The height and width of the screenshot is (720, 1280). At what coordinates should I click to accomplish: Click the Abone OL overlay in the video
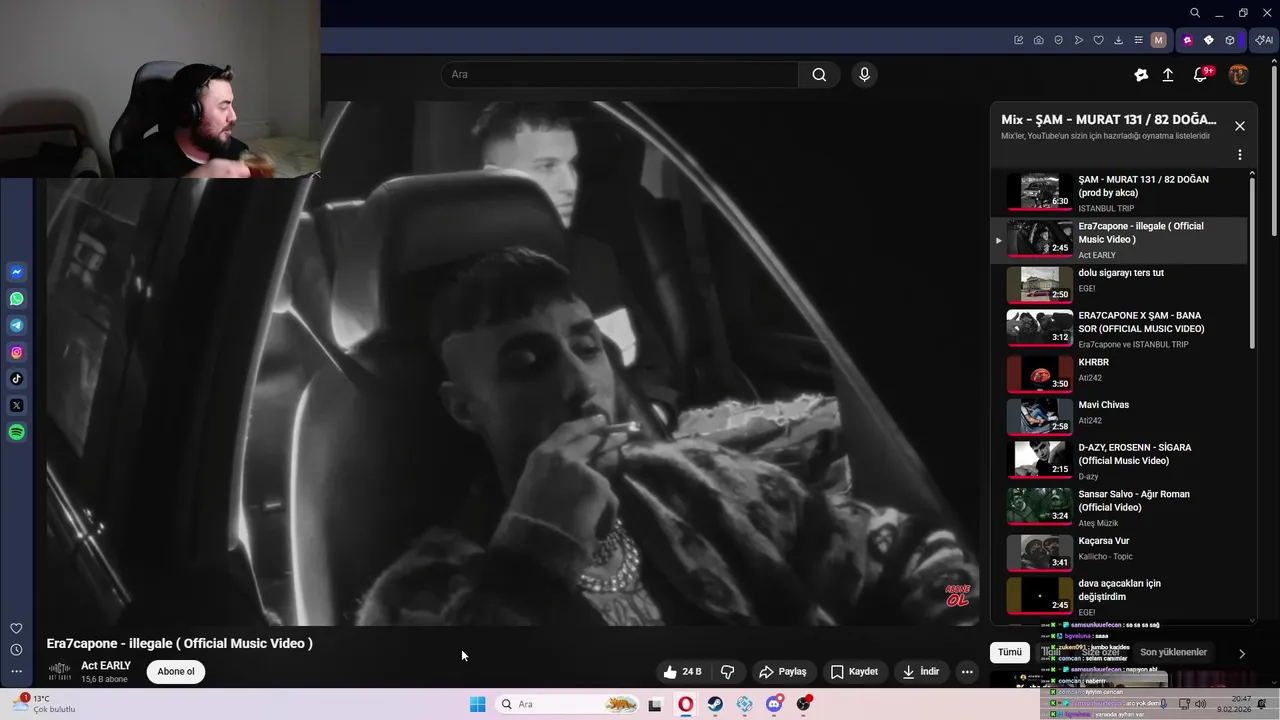[957, 595]
